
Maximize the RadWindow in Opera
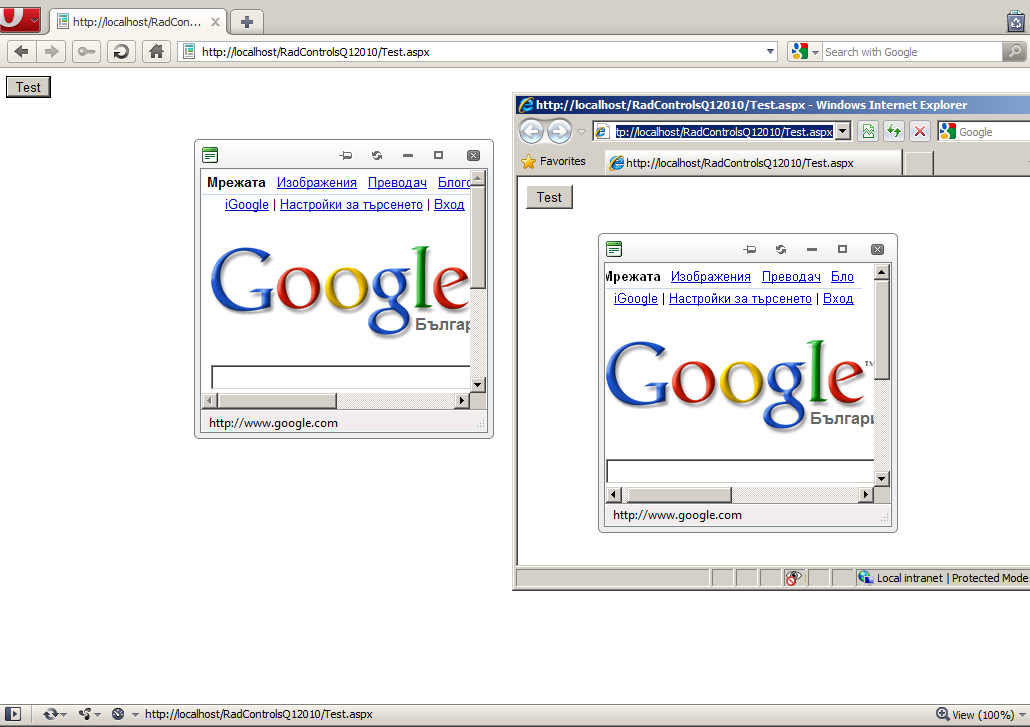[x=438, y=156]
